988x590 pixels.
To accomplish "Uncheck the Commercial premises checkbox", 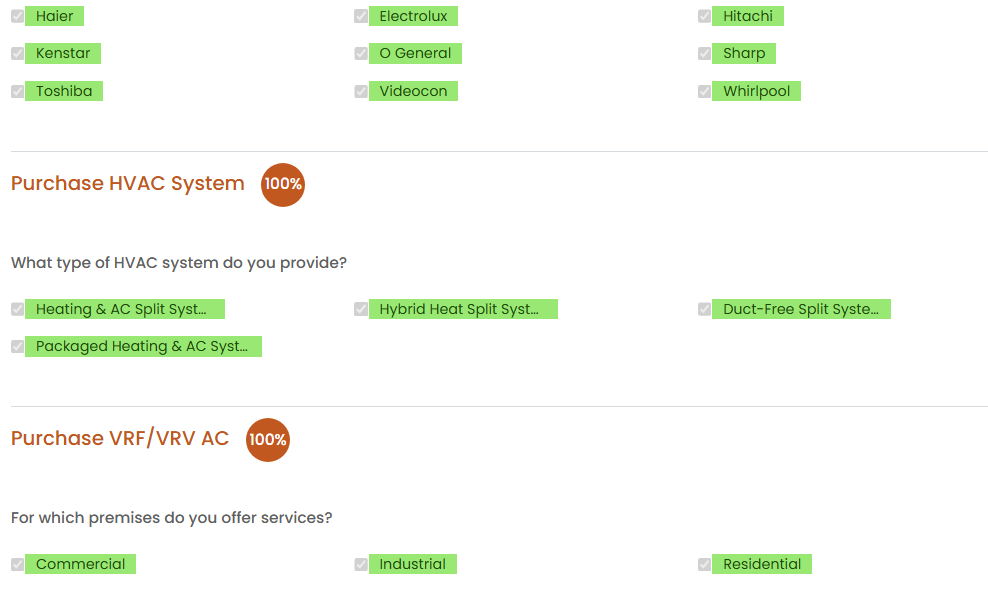I will pyautogui.click(x=17, y=564).
